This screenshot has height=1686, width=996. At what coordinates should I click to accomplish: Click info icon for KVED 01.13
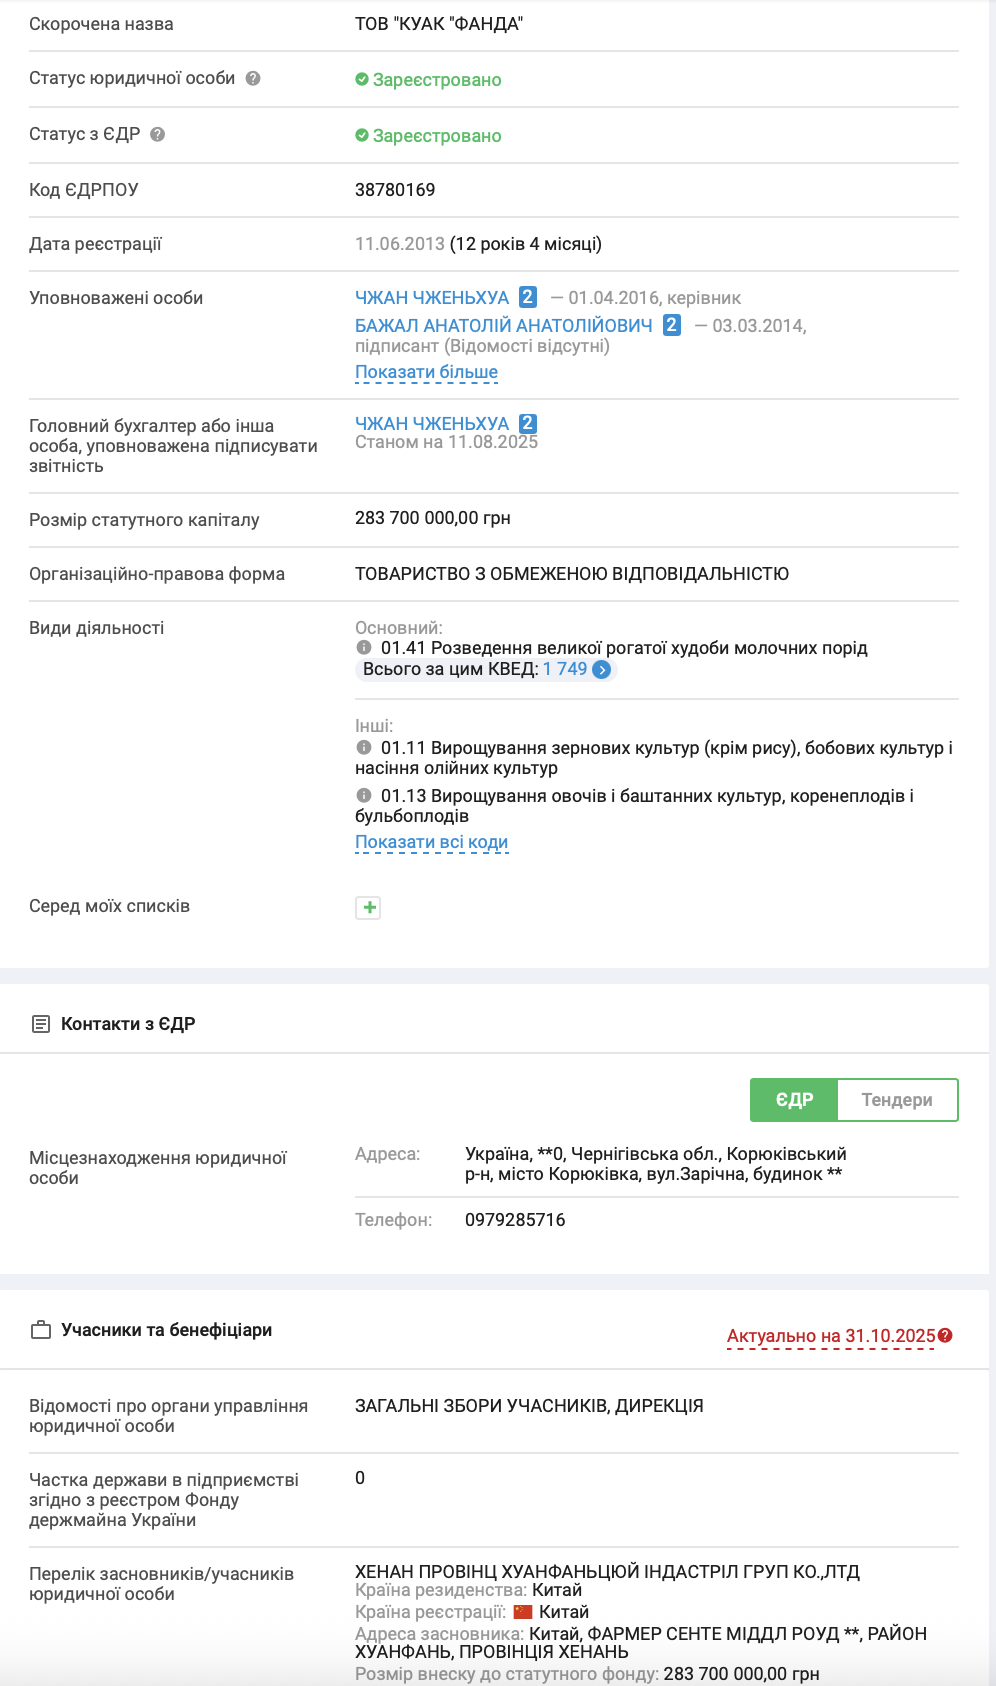[364, 796]
